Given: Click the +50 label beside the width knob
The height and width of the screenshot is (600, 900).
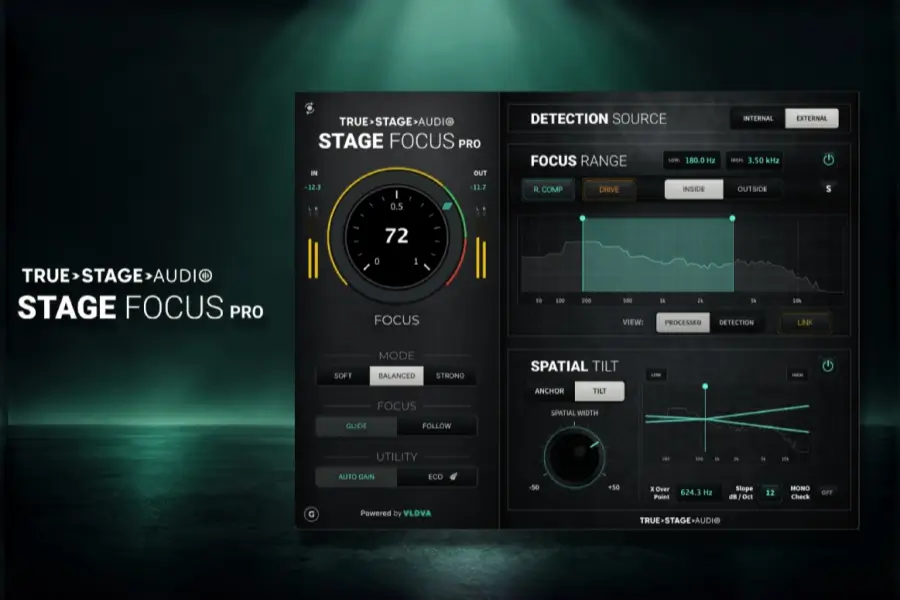Looking at the screenshot, I should coord(614,487).
